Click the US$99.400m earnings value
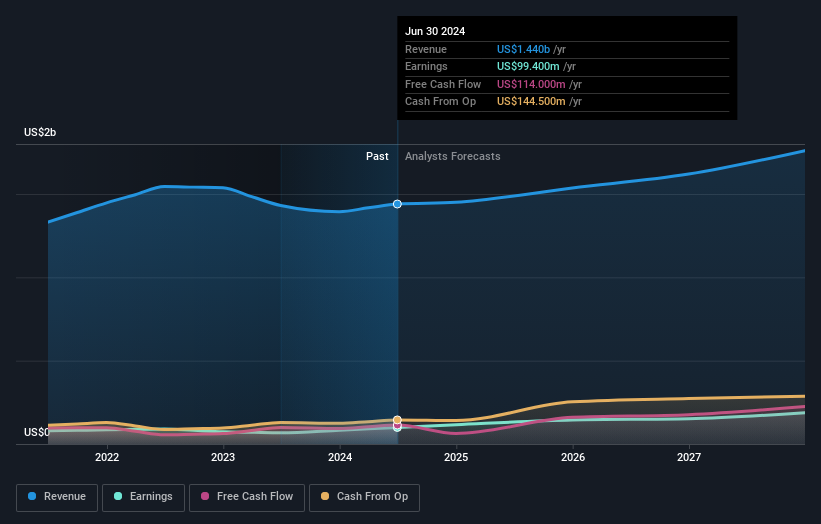 point(528,66)
